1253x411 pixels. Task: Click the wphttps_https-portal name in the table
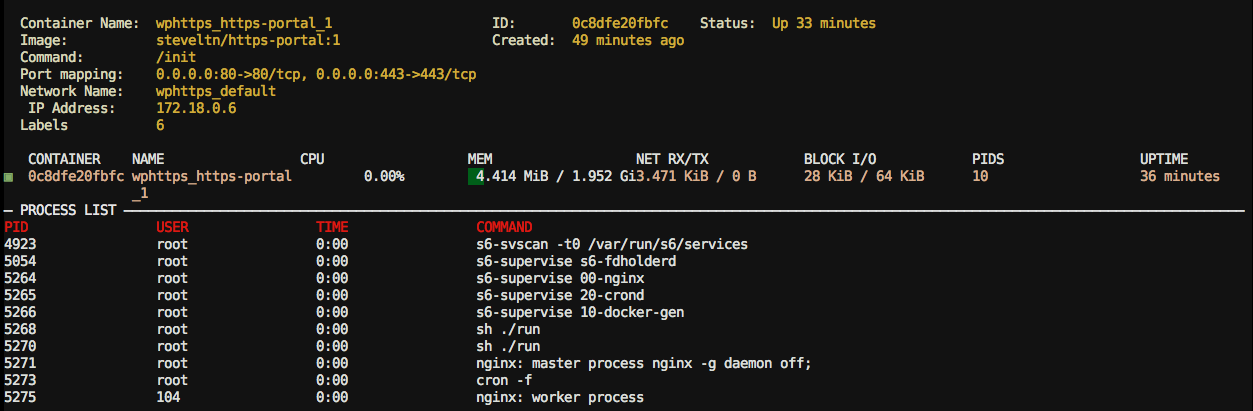[x=211, y=176]
